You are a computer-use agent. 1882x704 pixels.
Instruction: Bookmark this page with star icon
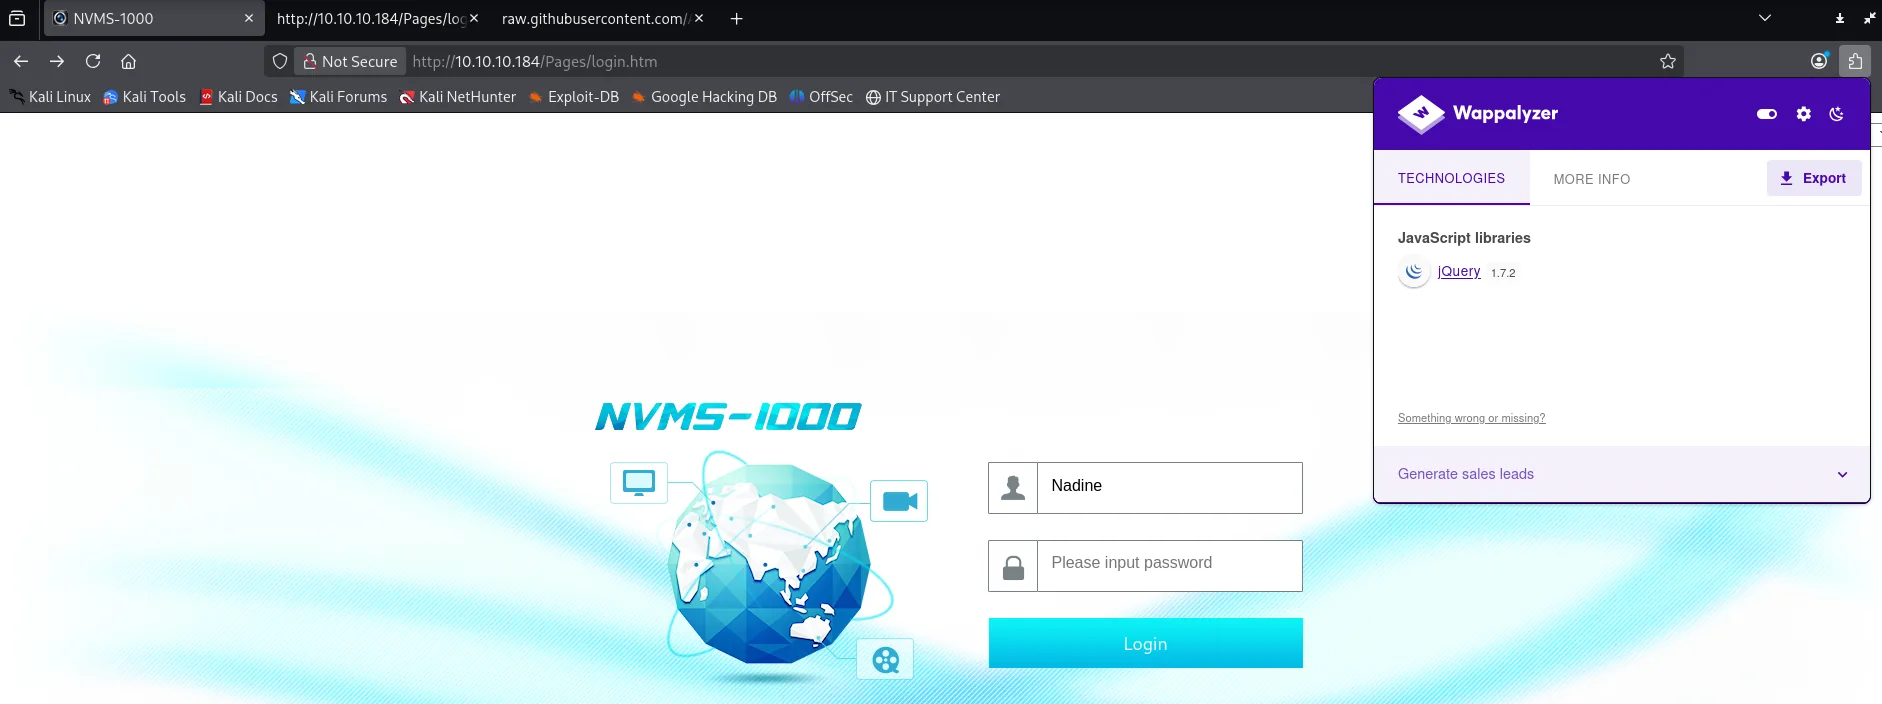click(x=1668, y=61)
